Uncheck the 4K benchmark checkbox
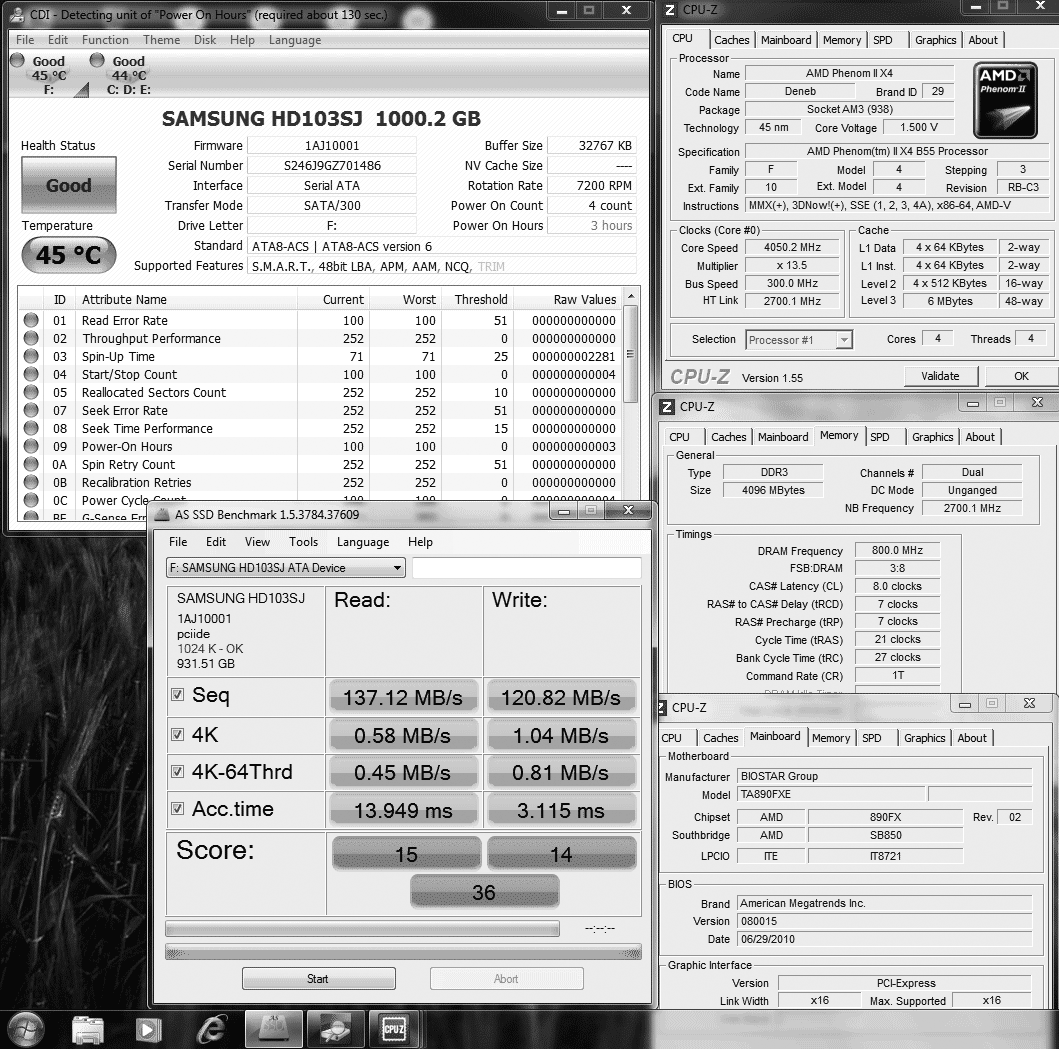The image size is (1059, 1049). (x=178, y=734)
